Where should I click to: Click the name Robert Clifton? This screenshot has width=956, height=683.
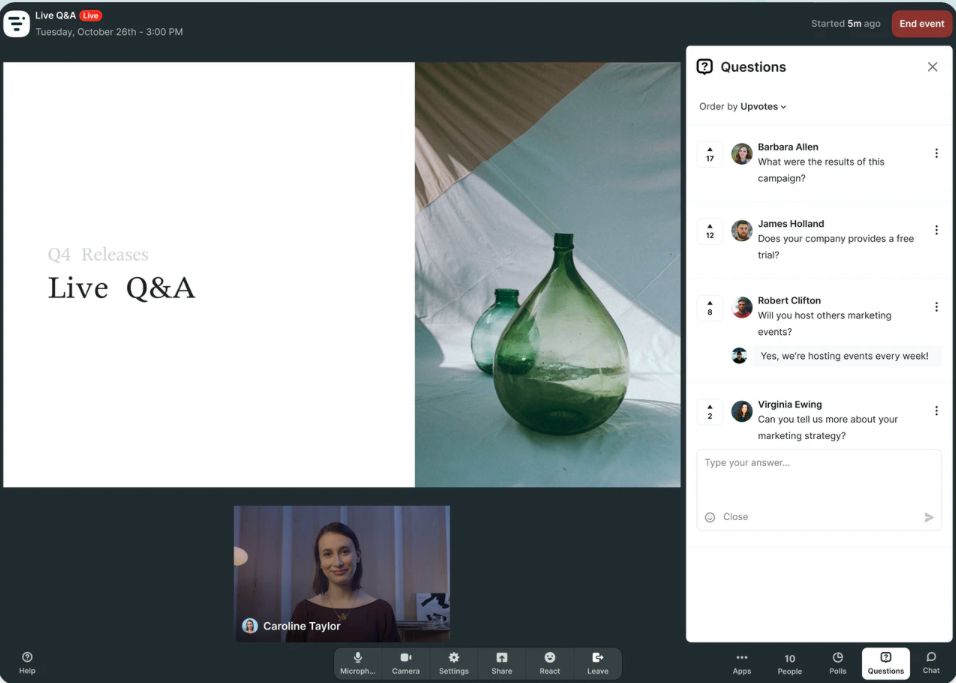(789, 301)
